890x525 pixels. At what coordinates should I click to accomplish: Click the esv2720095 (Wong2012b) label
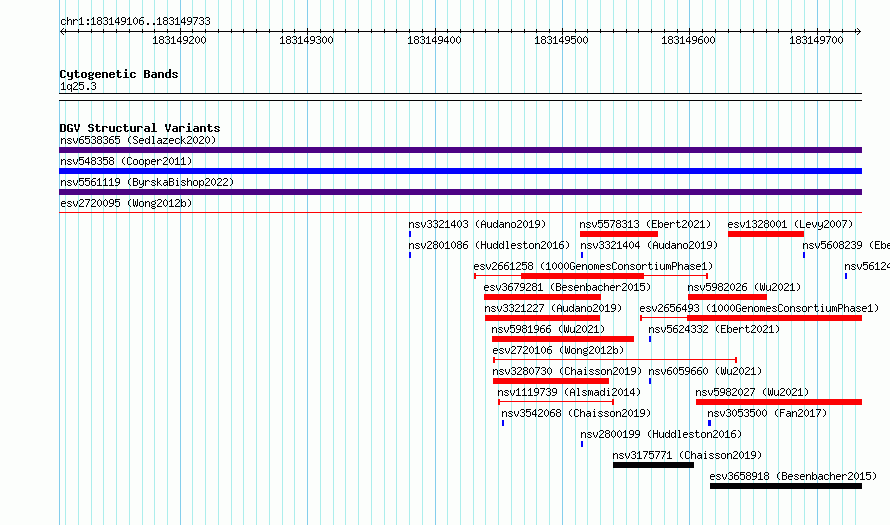tap(126, 203)
